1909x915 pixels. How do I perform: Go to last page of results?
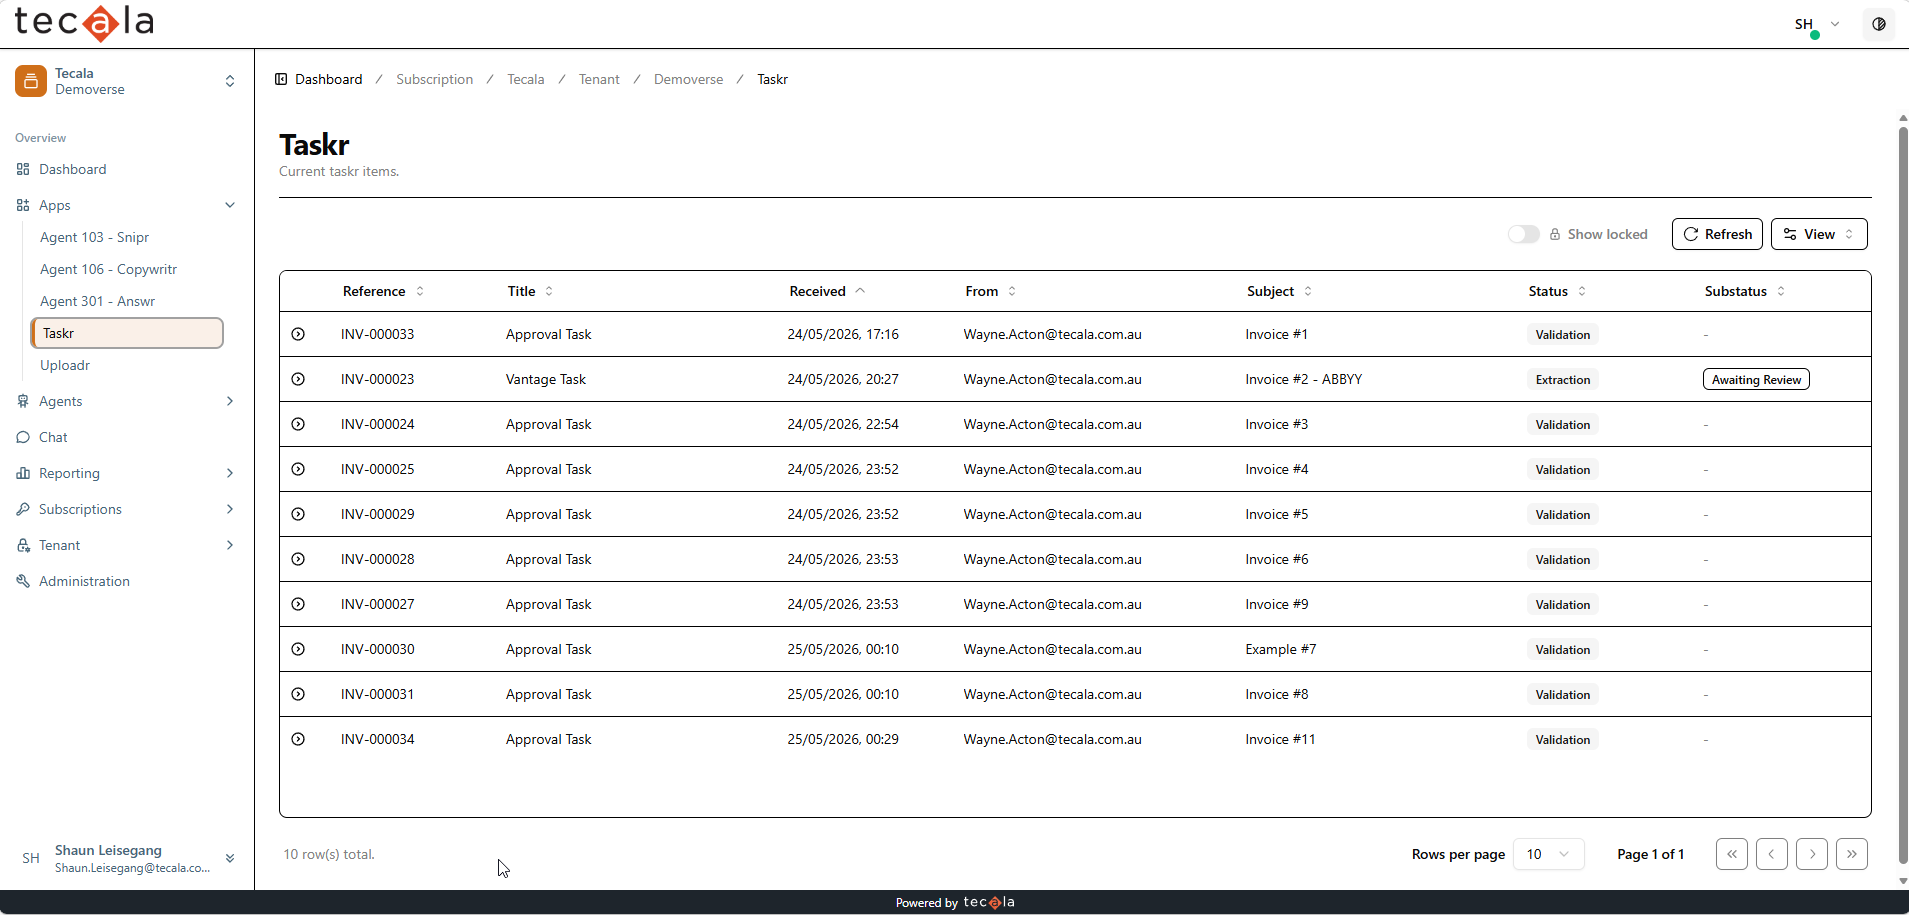[1852, 854]
